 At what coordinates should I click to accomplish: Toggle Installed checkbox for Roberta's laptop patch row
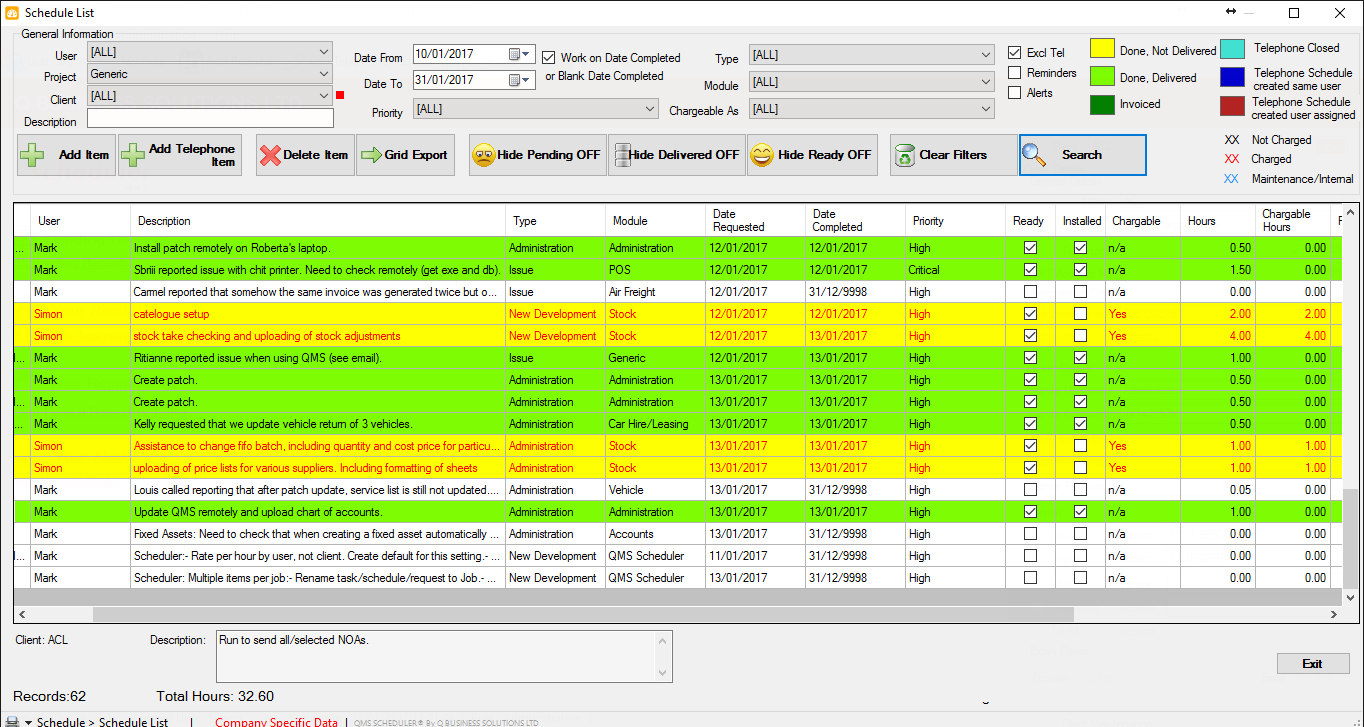click(x=1080, y=248)
